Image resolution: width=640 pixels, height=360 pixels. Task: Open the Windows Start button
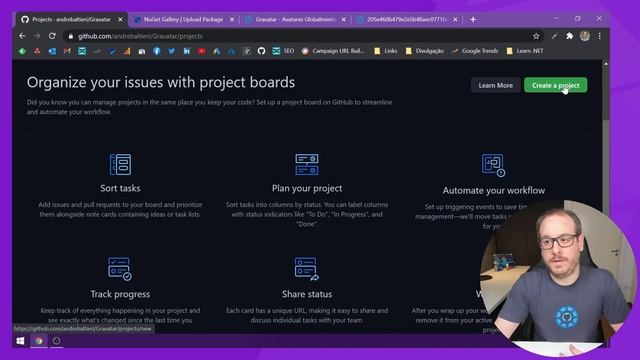(20, 340)
